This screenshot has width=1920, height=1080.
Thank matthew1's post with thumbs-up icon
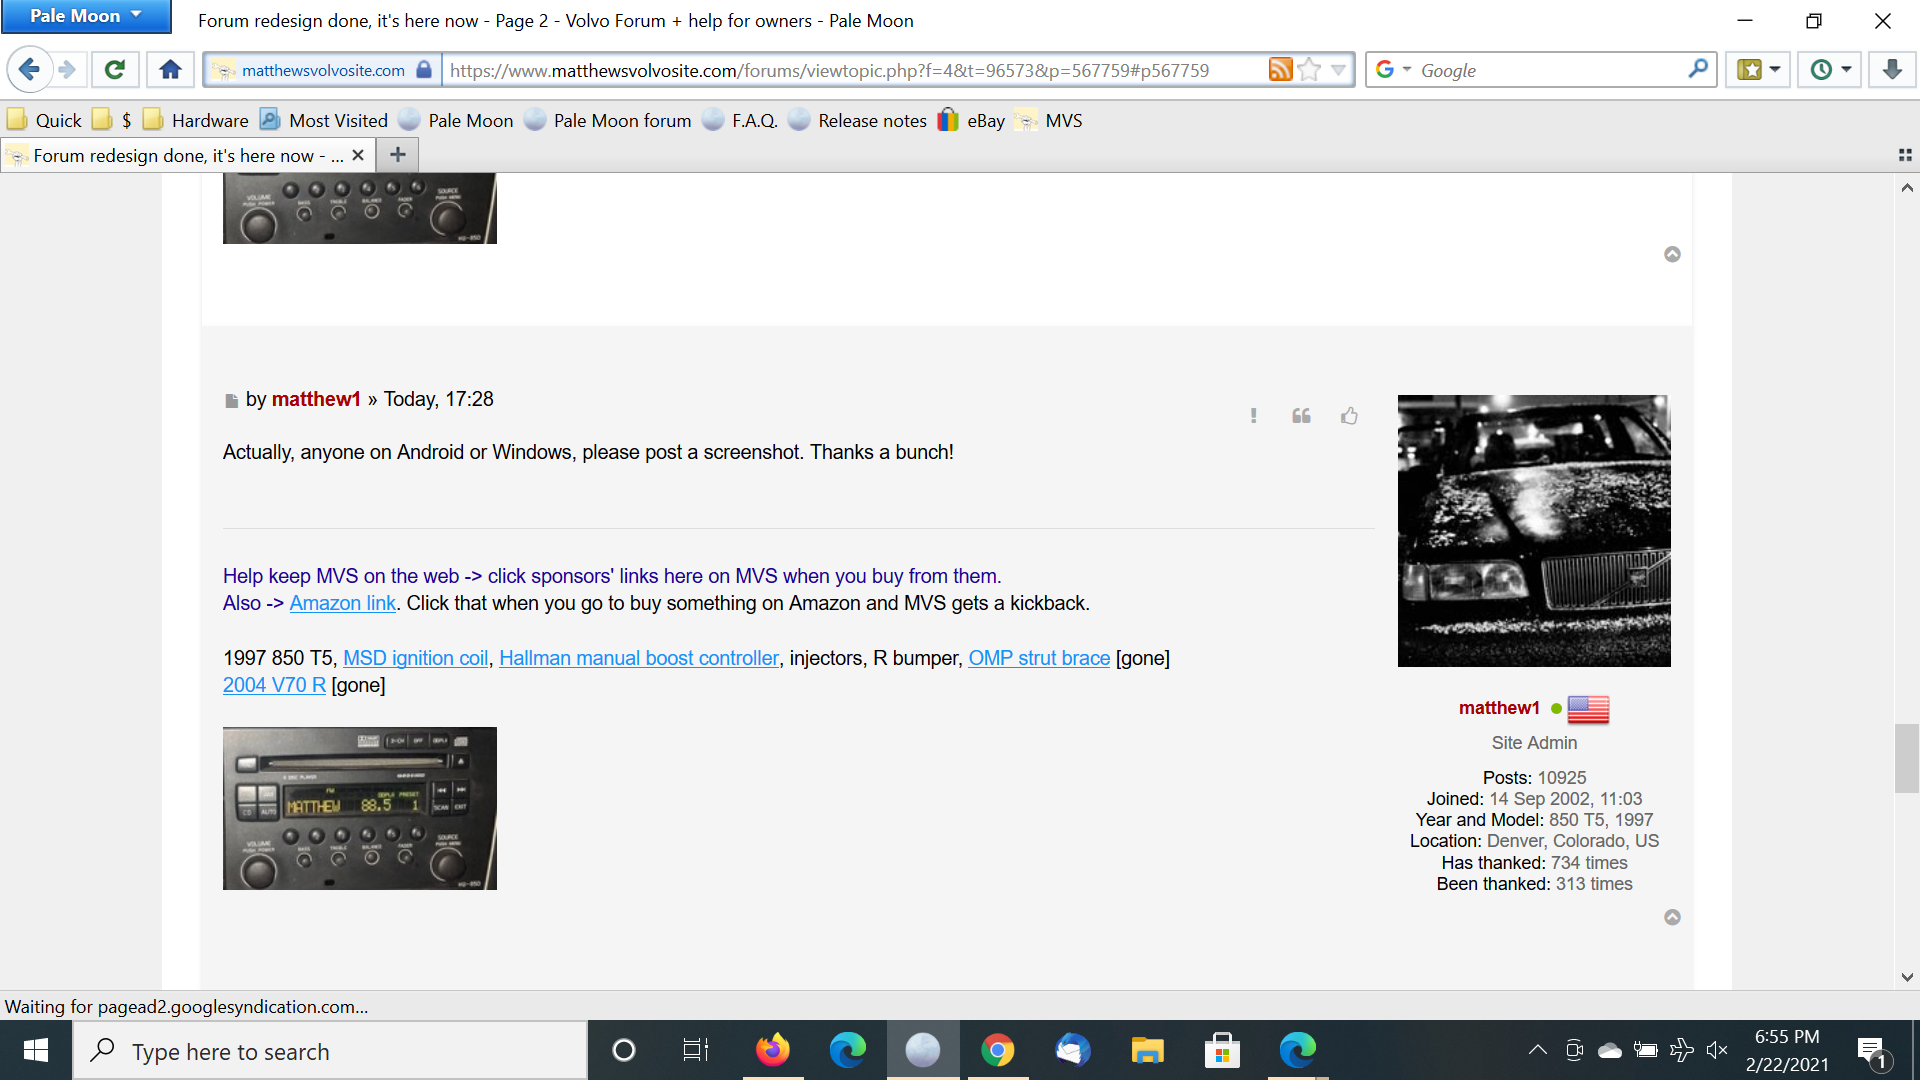(1349, 416)
